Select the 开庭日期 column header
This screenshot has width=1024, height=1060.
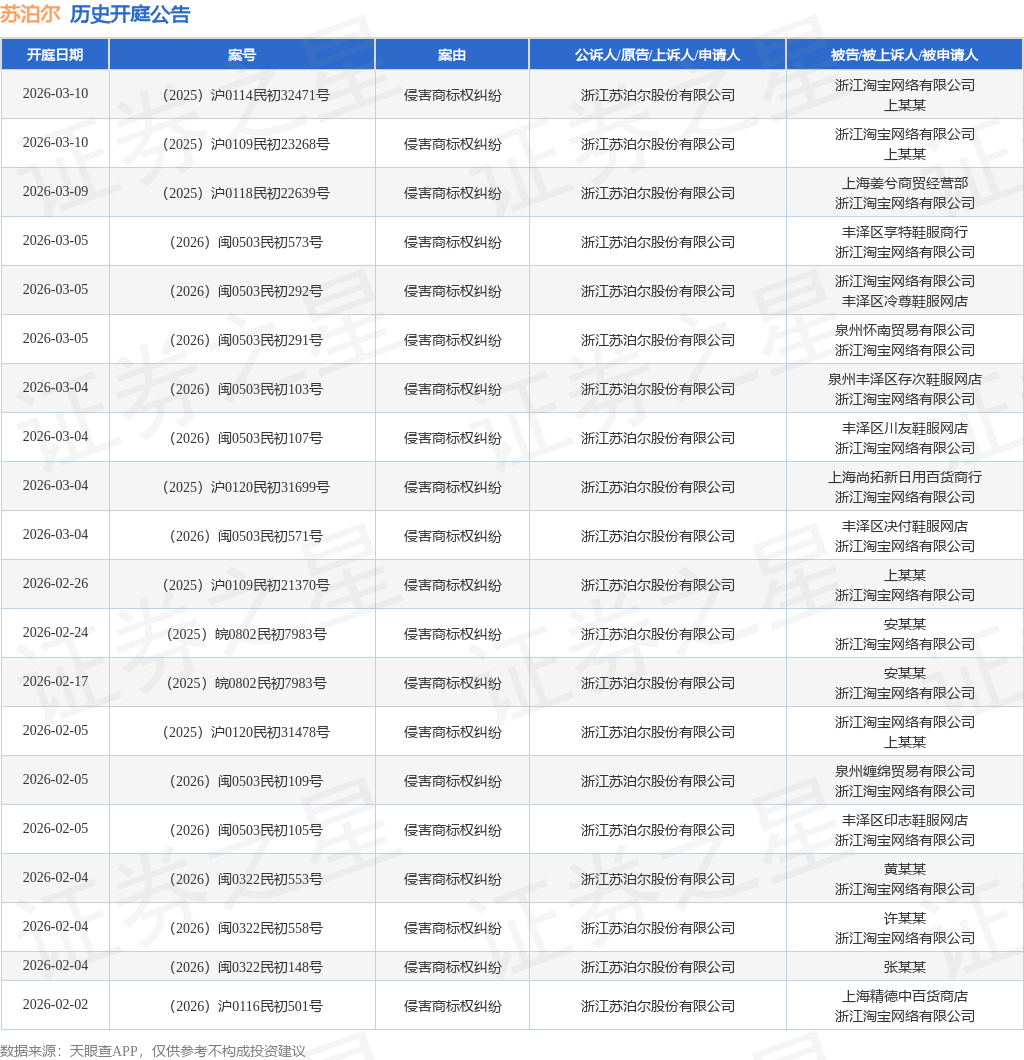(55, 55)
